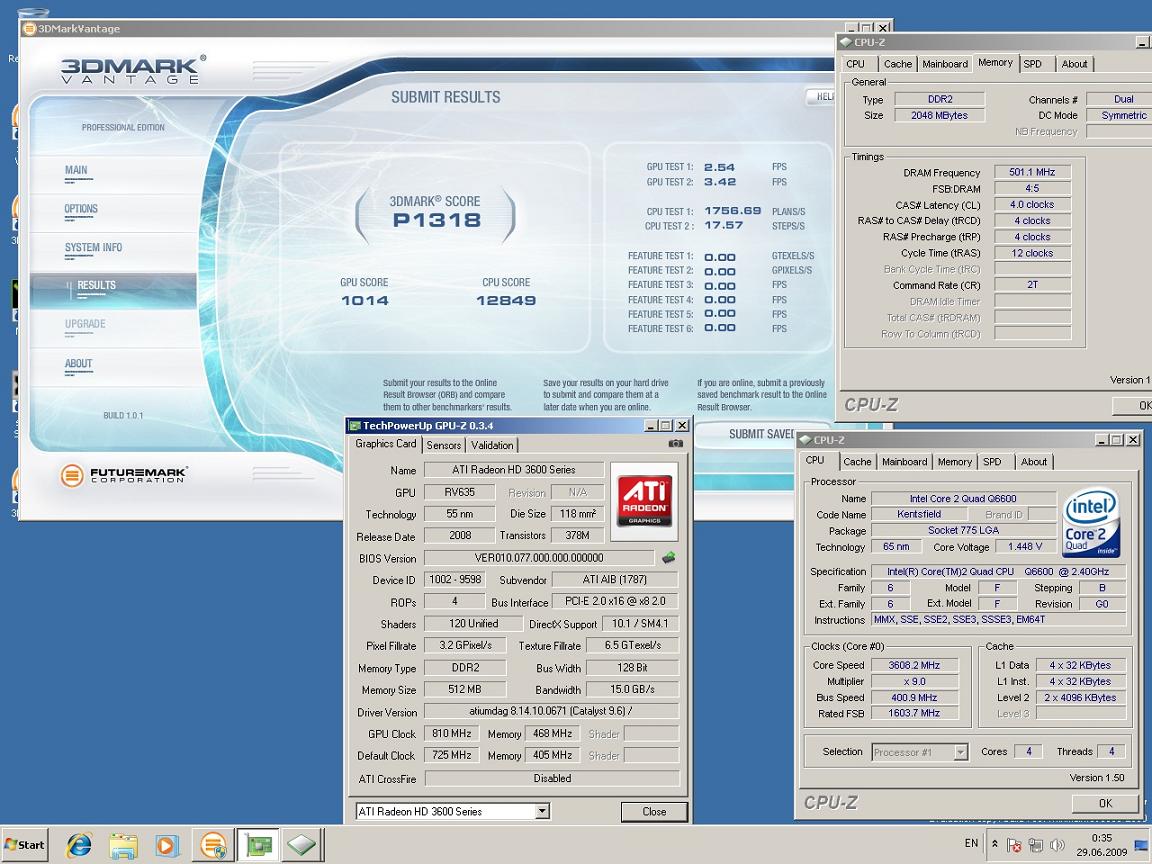Open CPU tab in upper CPU-Z window

[855, 64]
